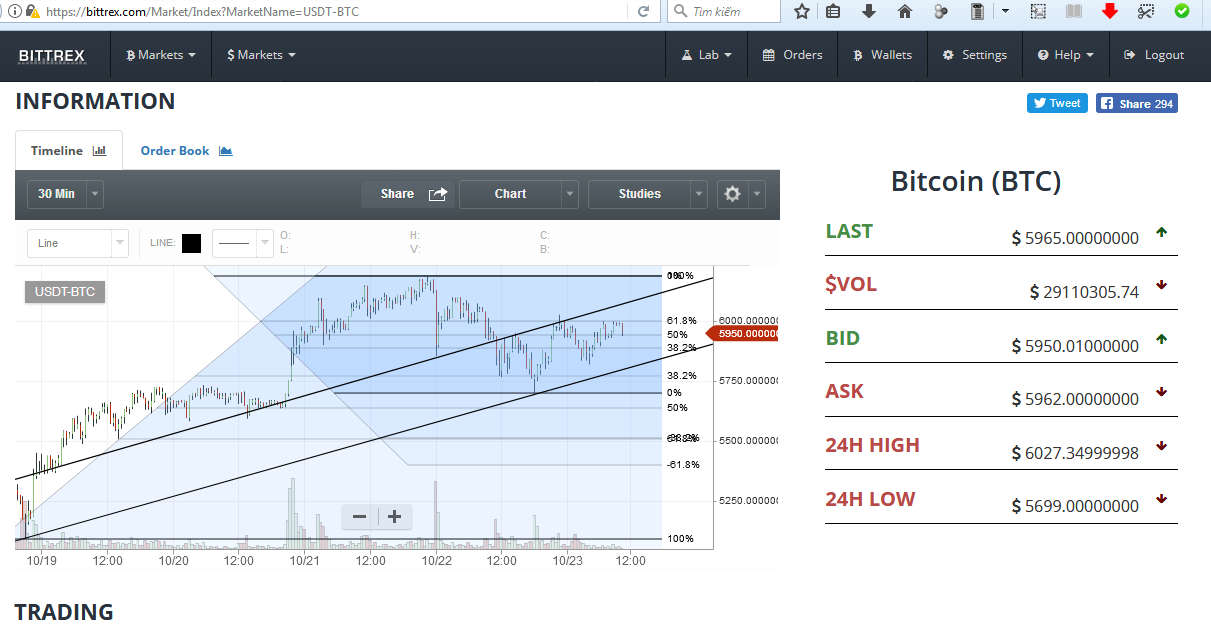Click the dashed selection capture icon
This screenshot has height=637, width=1211.
(1039, 11)
